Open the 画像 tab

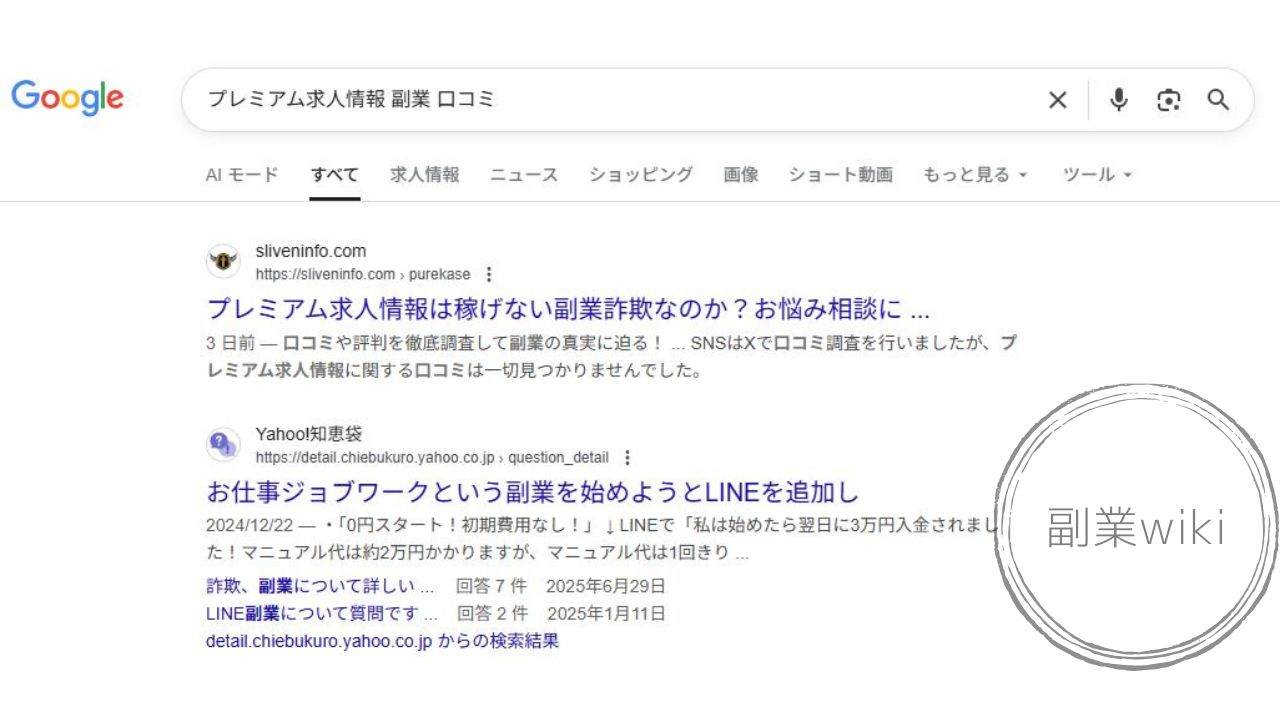click(741, 175)
